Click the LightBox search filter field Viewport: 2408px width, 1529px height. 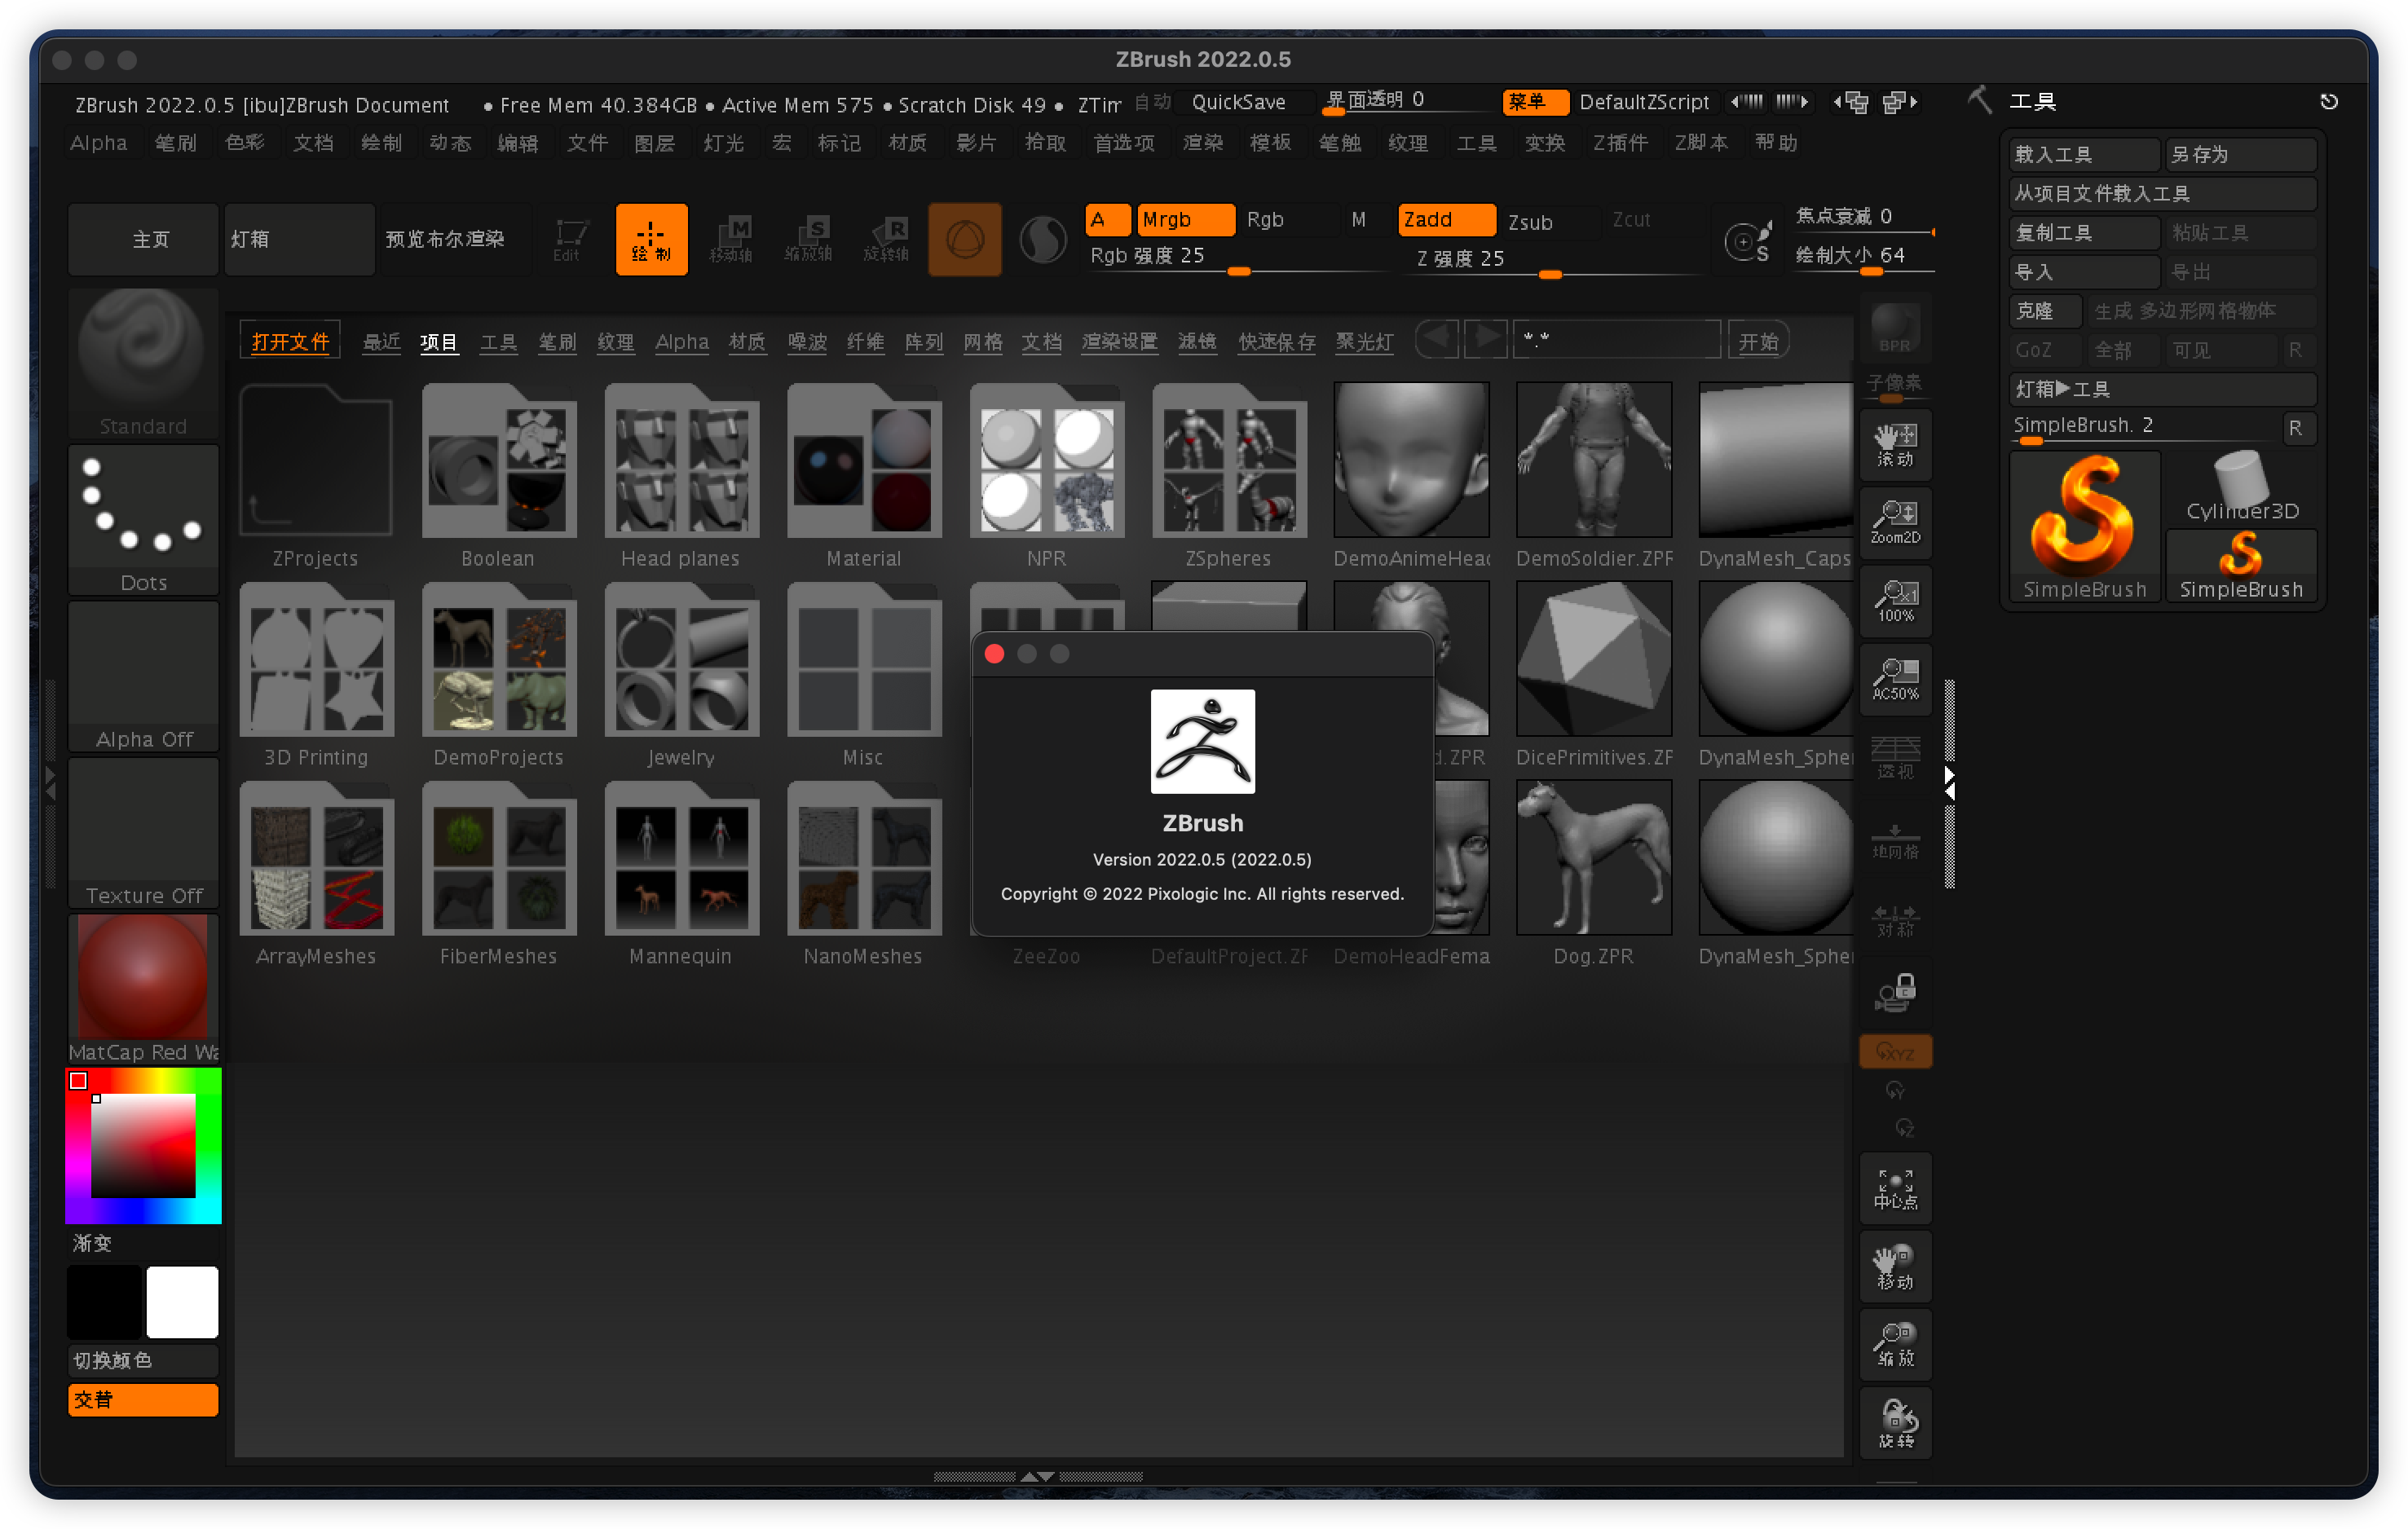pyautogui.click(x=1617, y=340)
